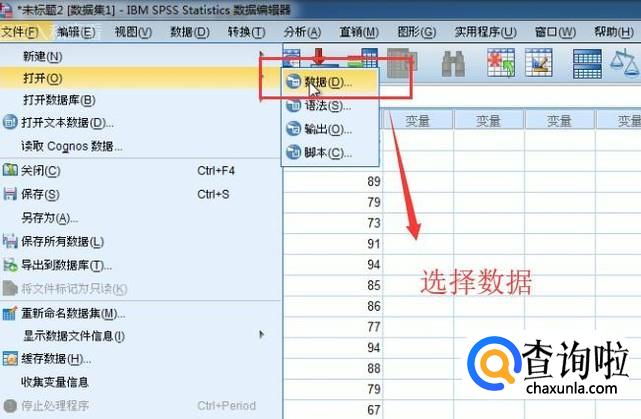Click the floppy-disk icon beside 保存(S)
641x419 pixels.
pyautogui.click(x=10, y=193)
